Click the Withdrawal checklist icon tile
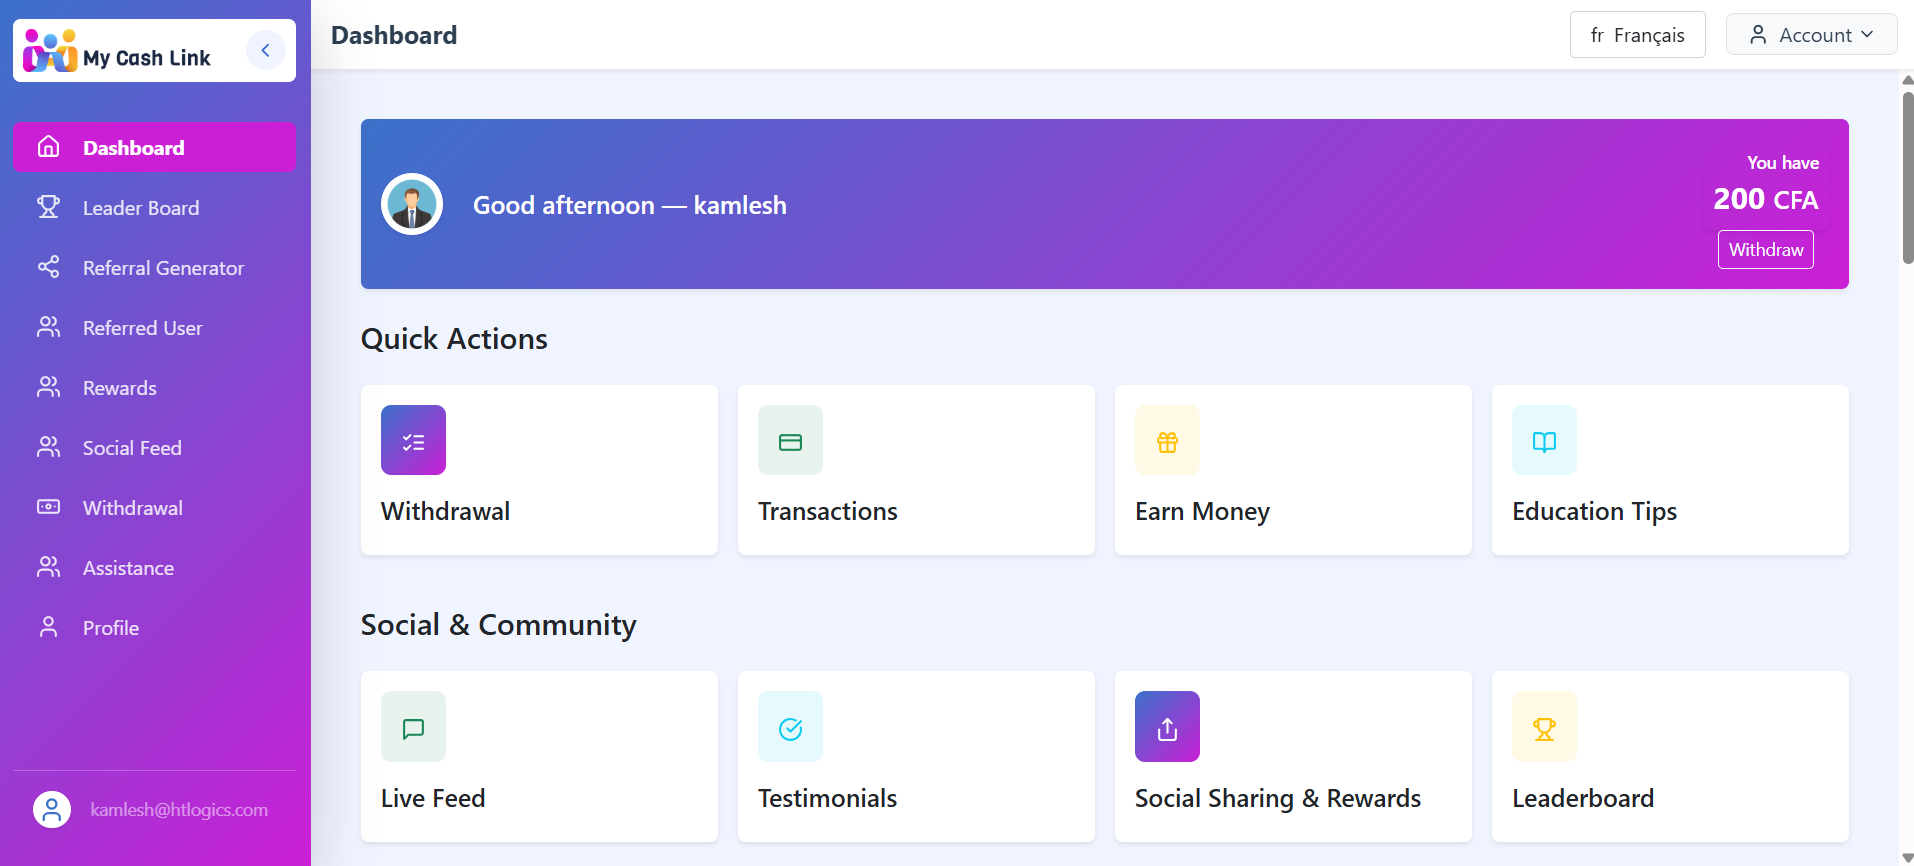Viewport: 1914px width, 866px height. click(413, 440)
